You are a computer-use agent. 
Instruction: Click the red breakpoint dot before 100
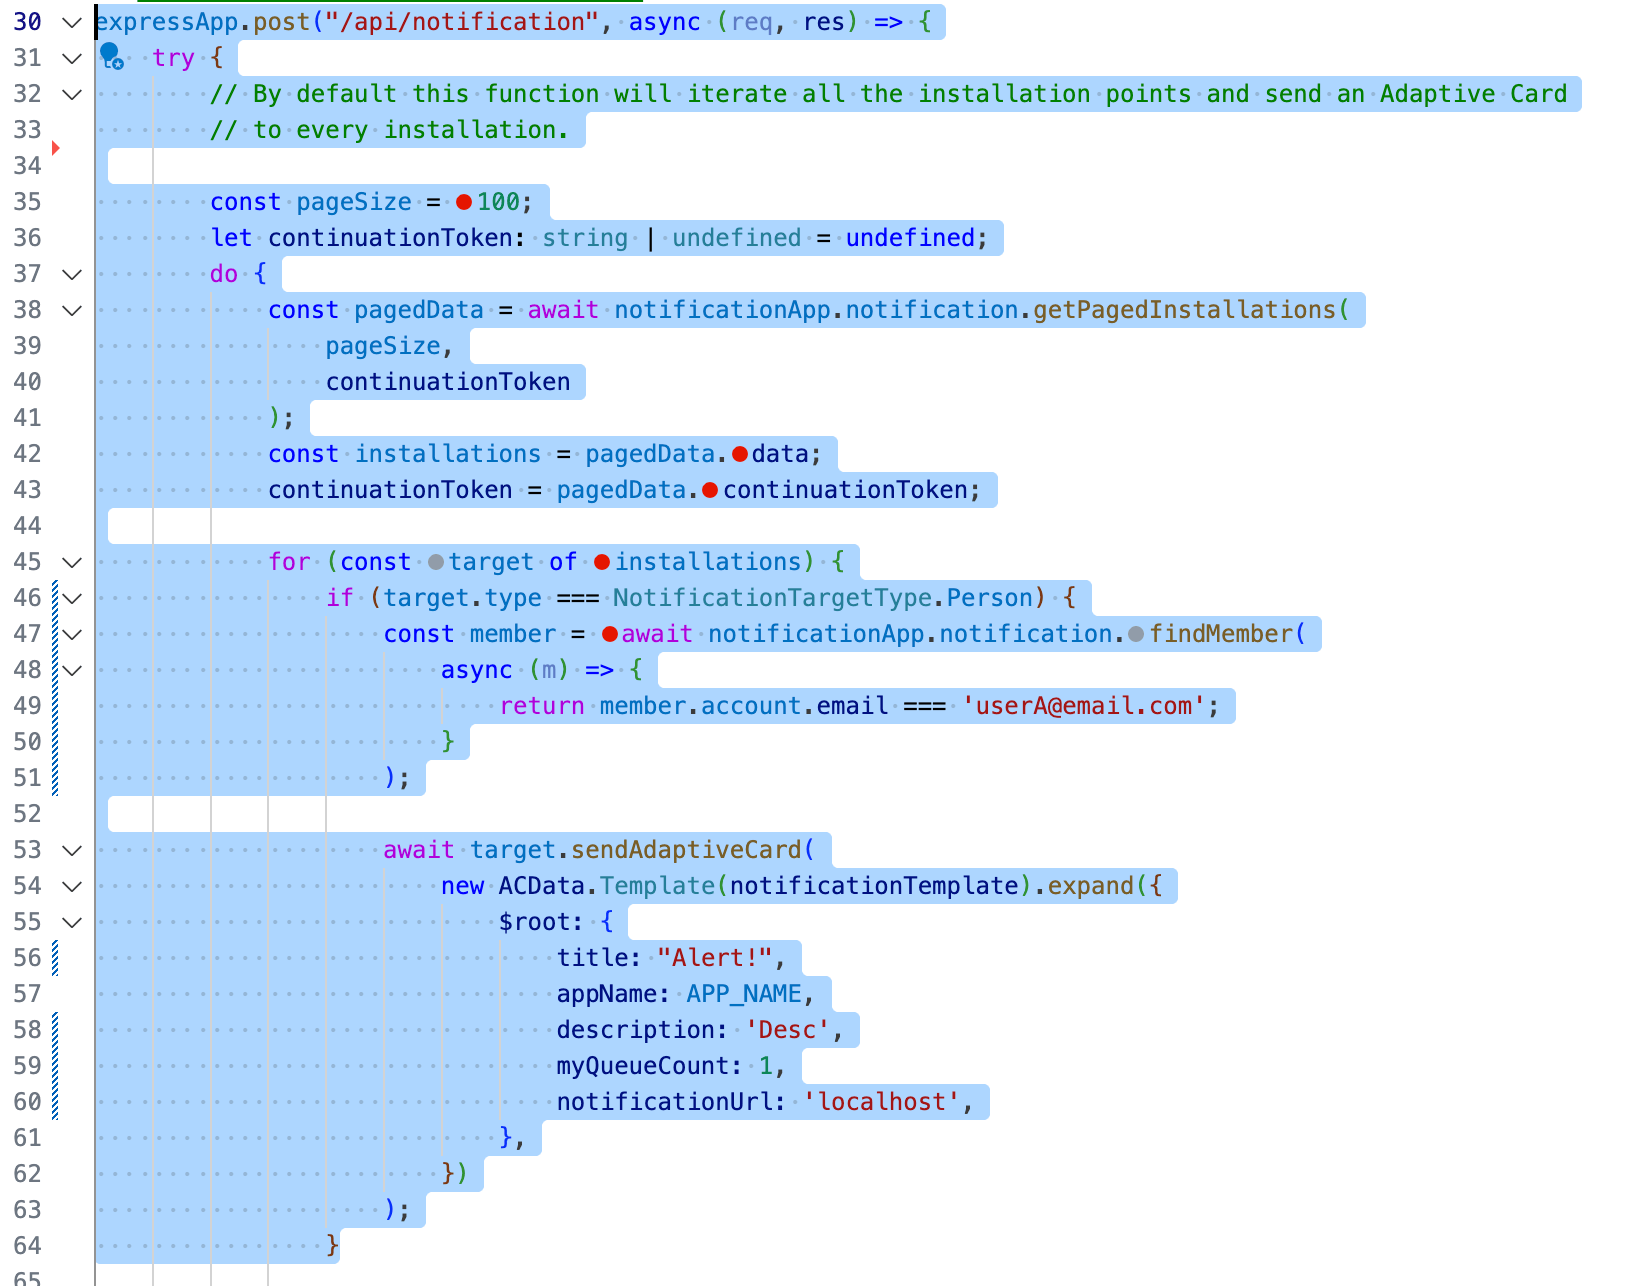[464, 202]
